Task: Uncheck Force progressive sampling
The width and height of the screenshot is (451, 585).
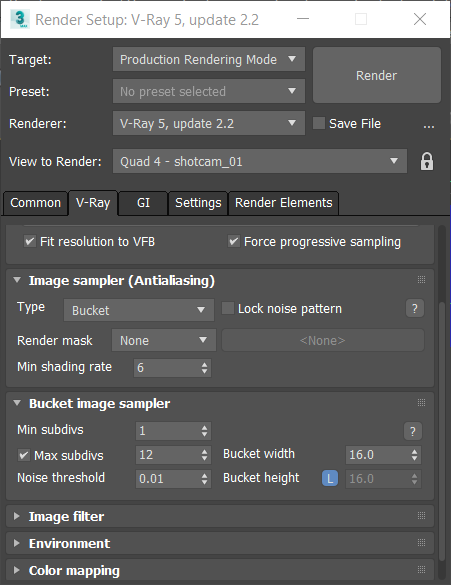Action: [x=234, y=241]
